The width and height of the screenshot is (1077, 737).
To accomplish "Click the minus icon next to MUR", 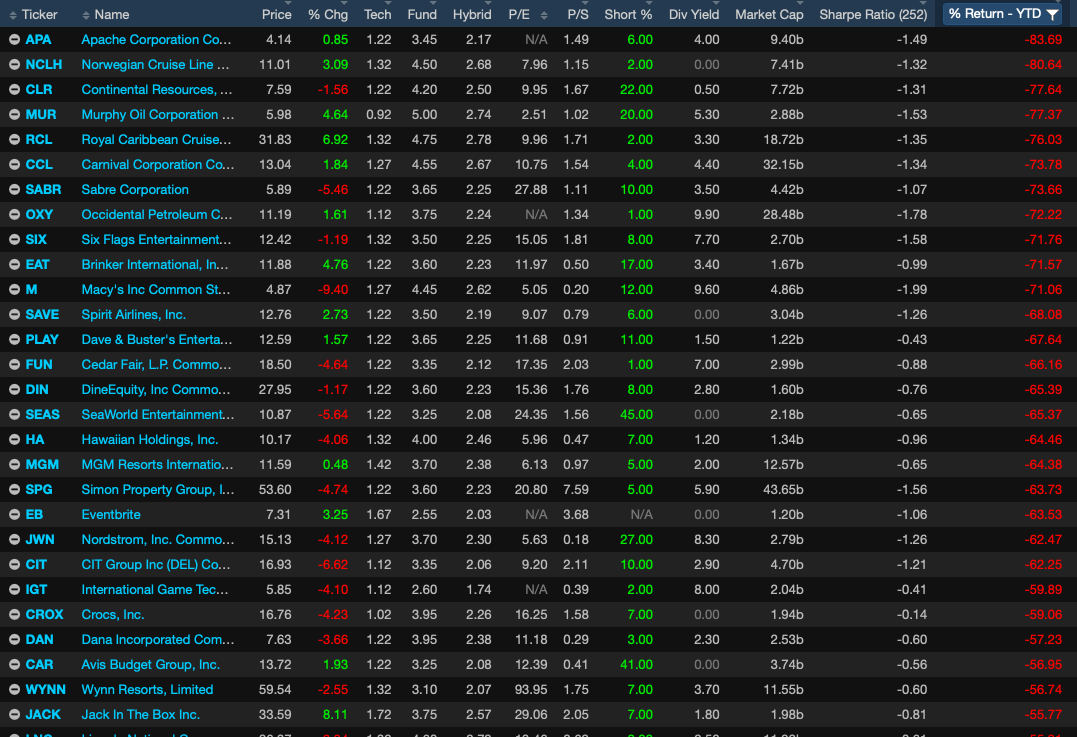I will tap(14, 115).
